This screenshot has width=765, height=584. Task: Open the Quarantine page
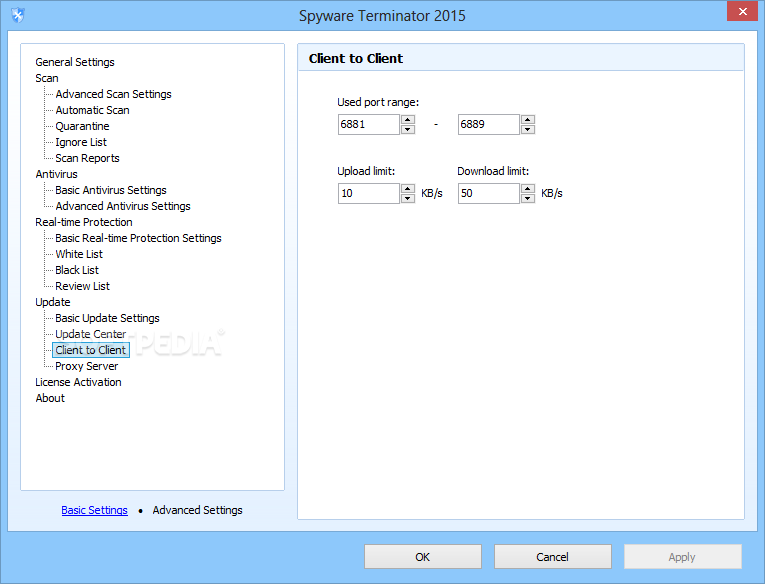click(x=82, y=126)
